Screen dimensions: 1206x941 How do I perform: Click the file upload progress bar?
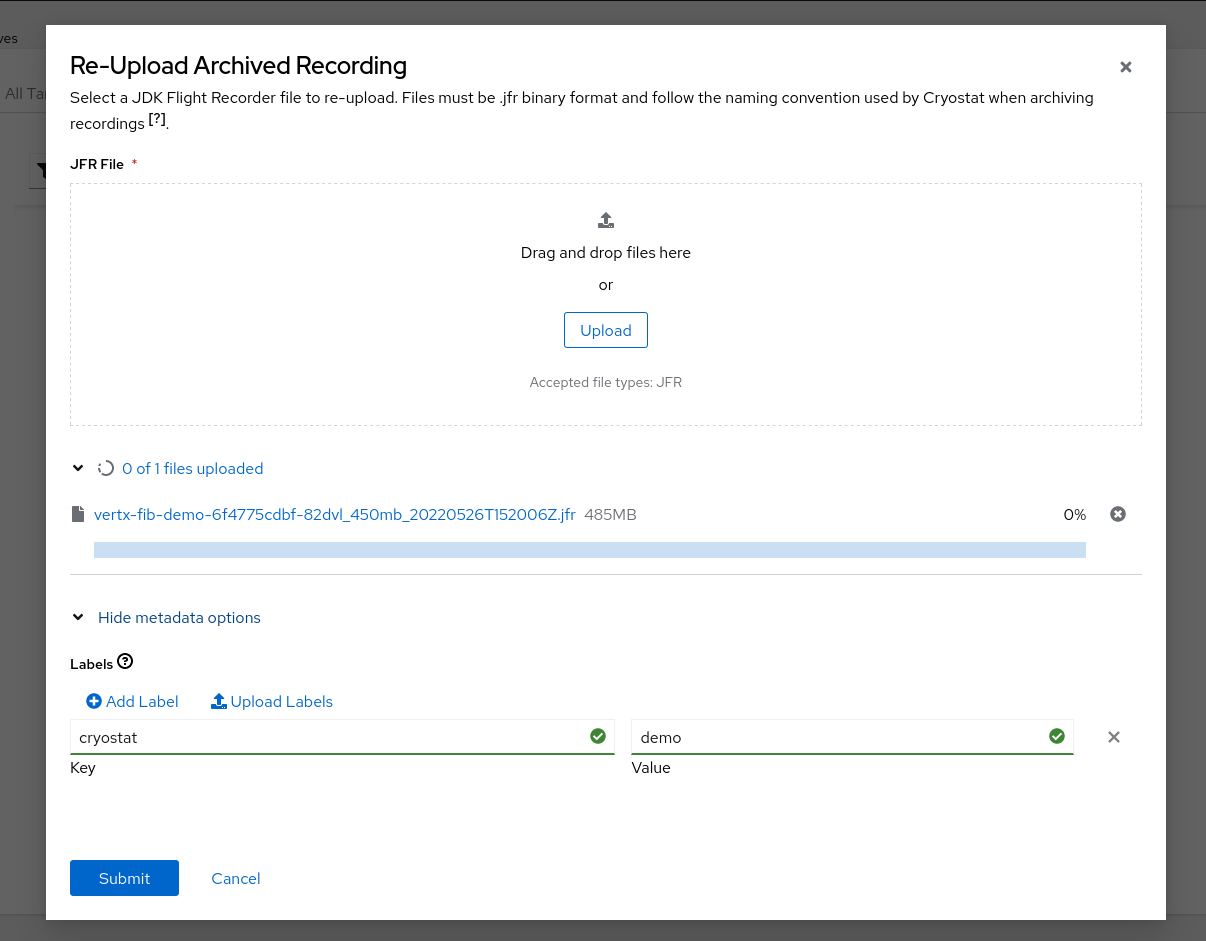tap(589, 550)
